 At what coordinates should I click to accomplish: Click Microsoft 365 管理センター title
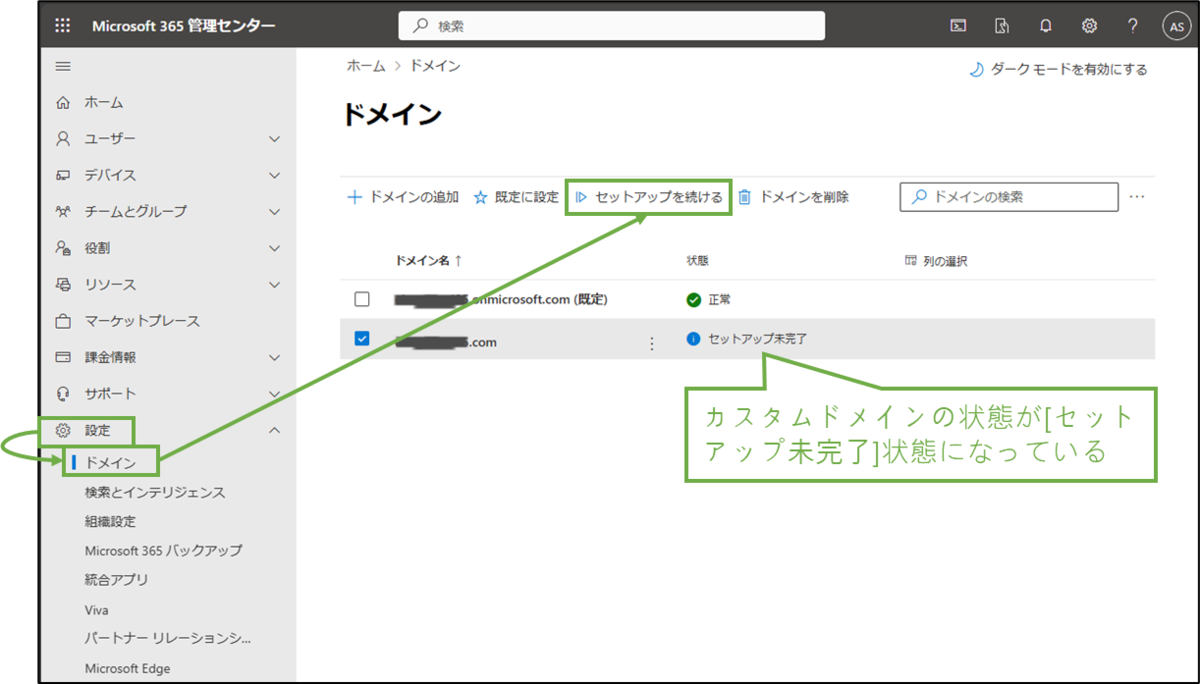point(184,26)
